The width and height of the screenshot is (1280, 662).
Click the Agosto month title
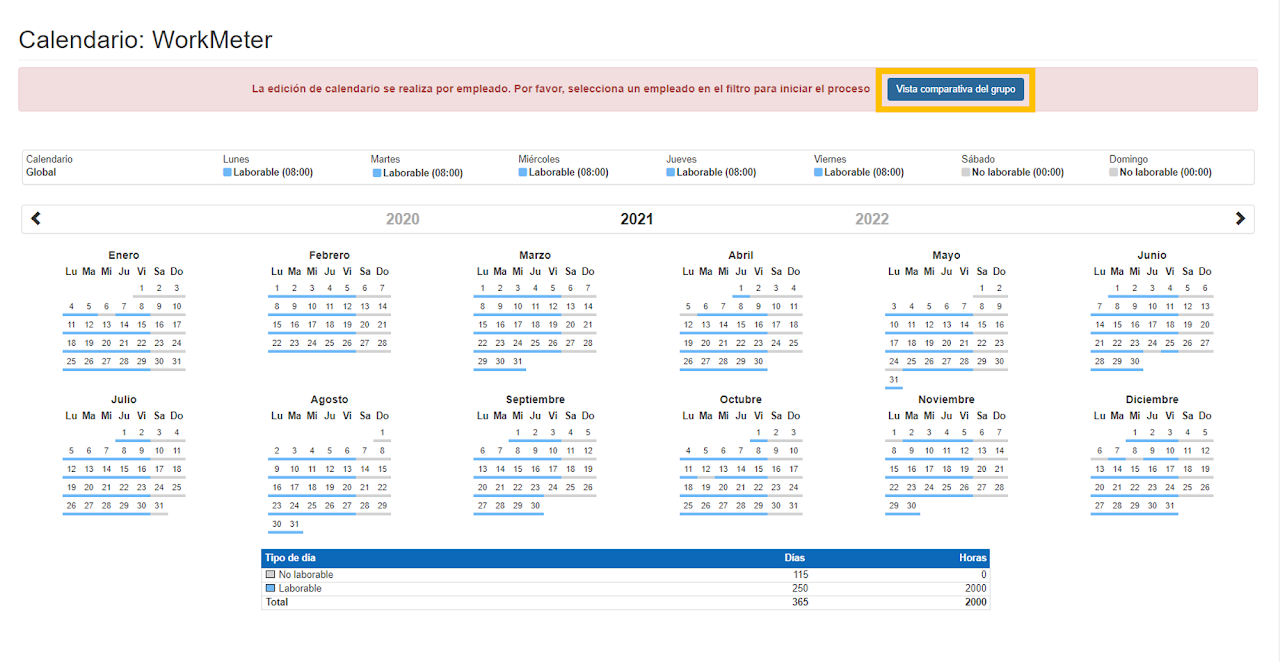tap(329, 400)
